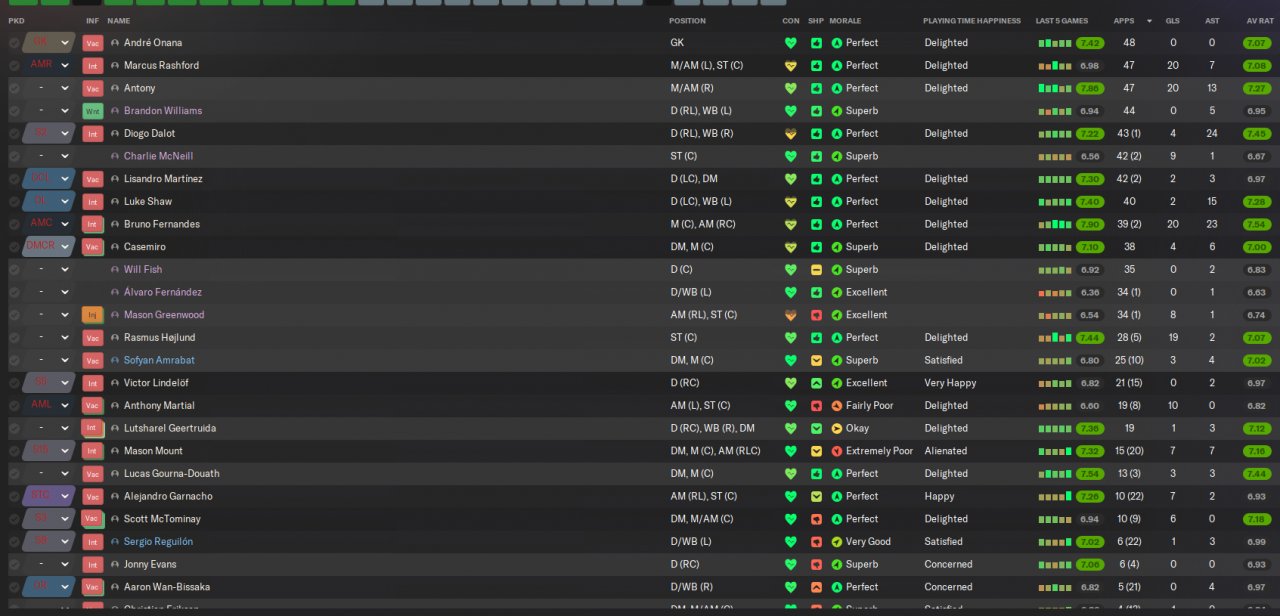Click Antony's last 5 games form bars

(x=1055, y=88)
